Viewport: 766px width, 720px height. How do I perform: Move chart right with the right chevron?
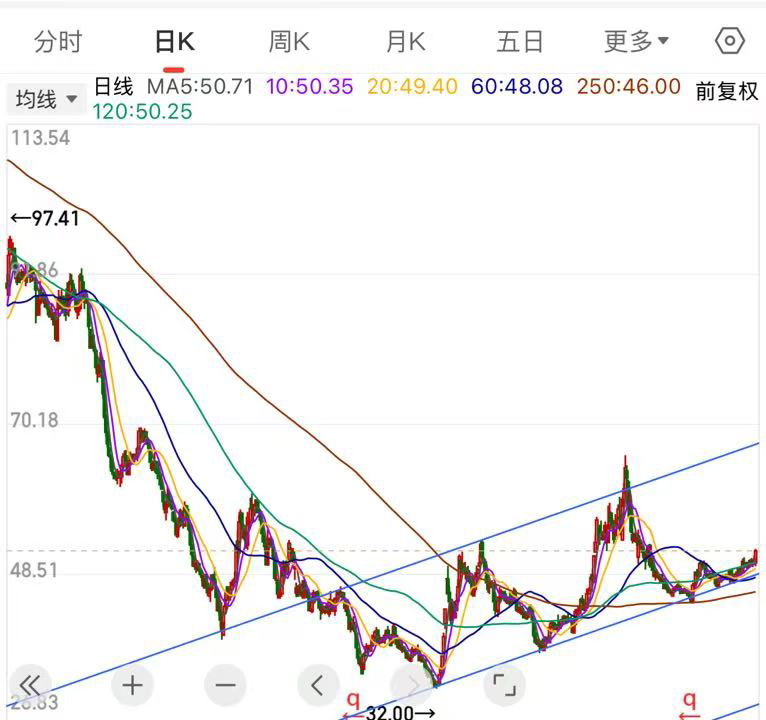tap(412, 685)
